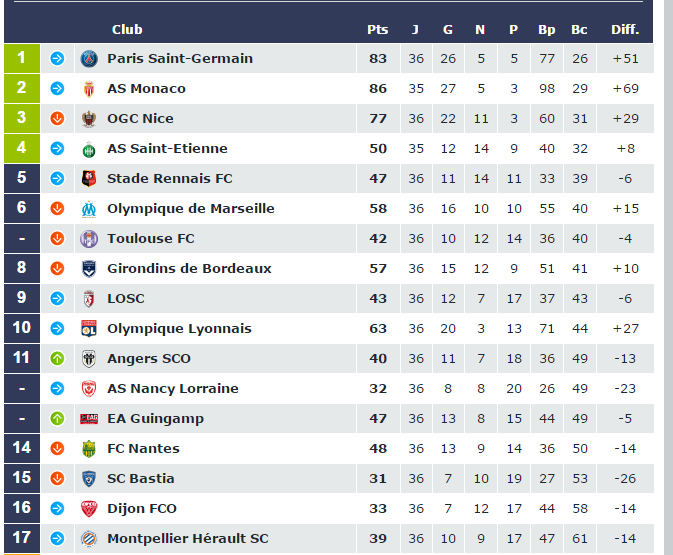Image resolution: width=673 pixels, height=555 pixels.
Task: Click the OGC Nice club crest
Action: [89, 119]
